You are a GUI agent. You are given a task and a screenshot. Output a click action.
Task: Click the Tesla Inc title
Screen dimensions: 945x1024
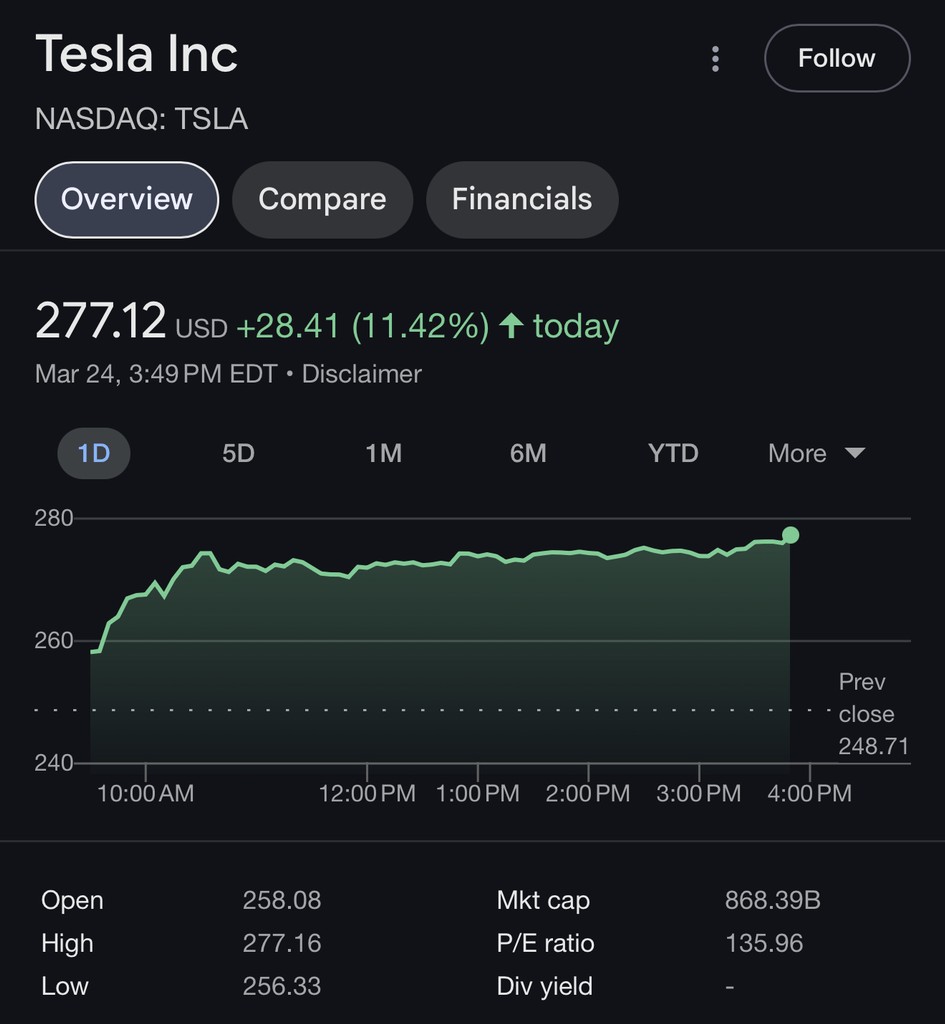click(137, 53)
